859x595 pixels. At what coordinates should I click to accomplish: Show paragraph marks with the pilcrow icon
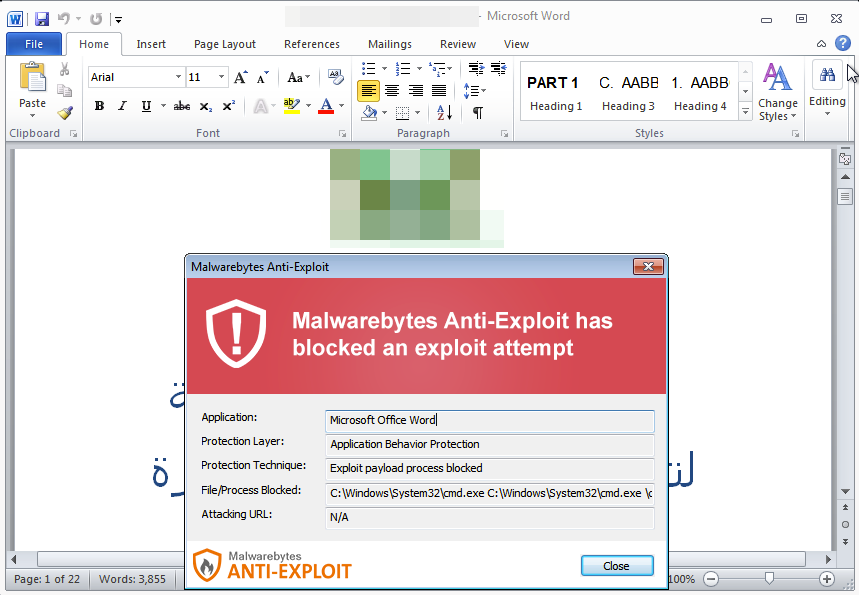[x=477, y=113]
